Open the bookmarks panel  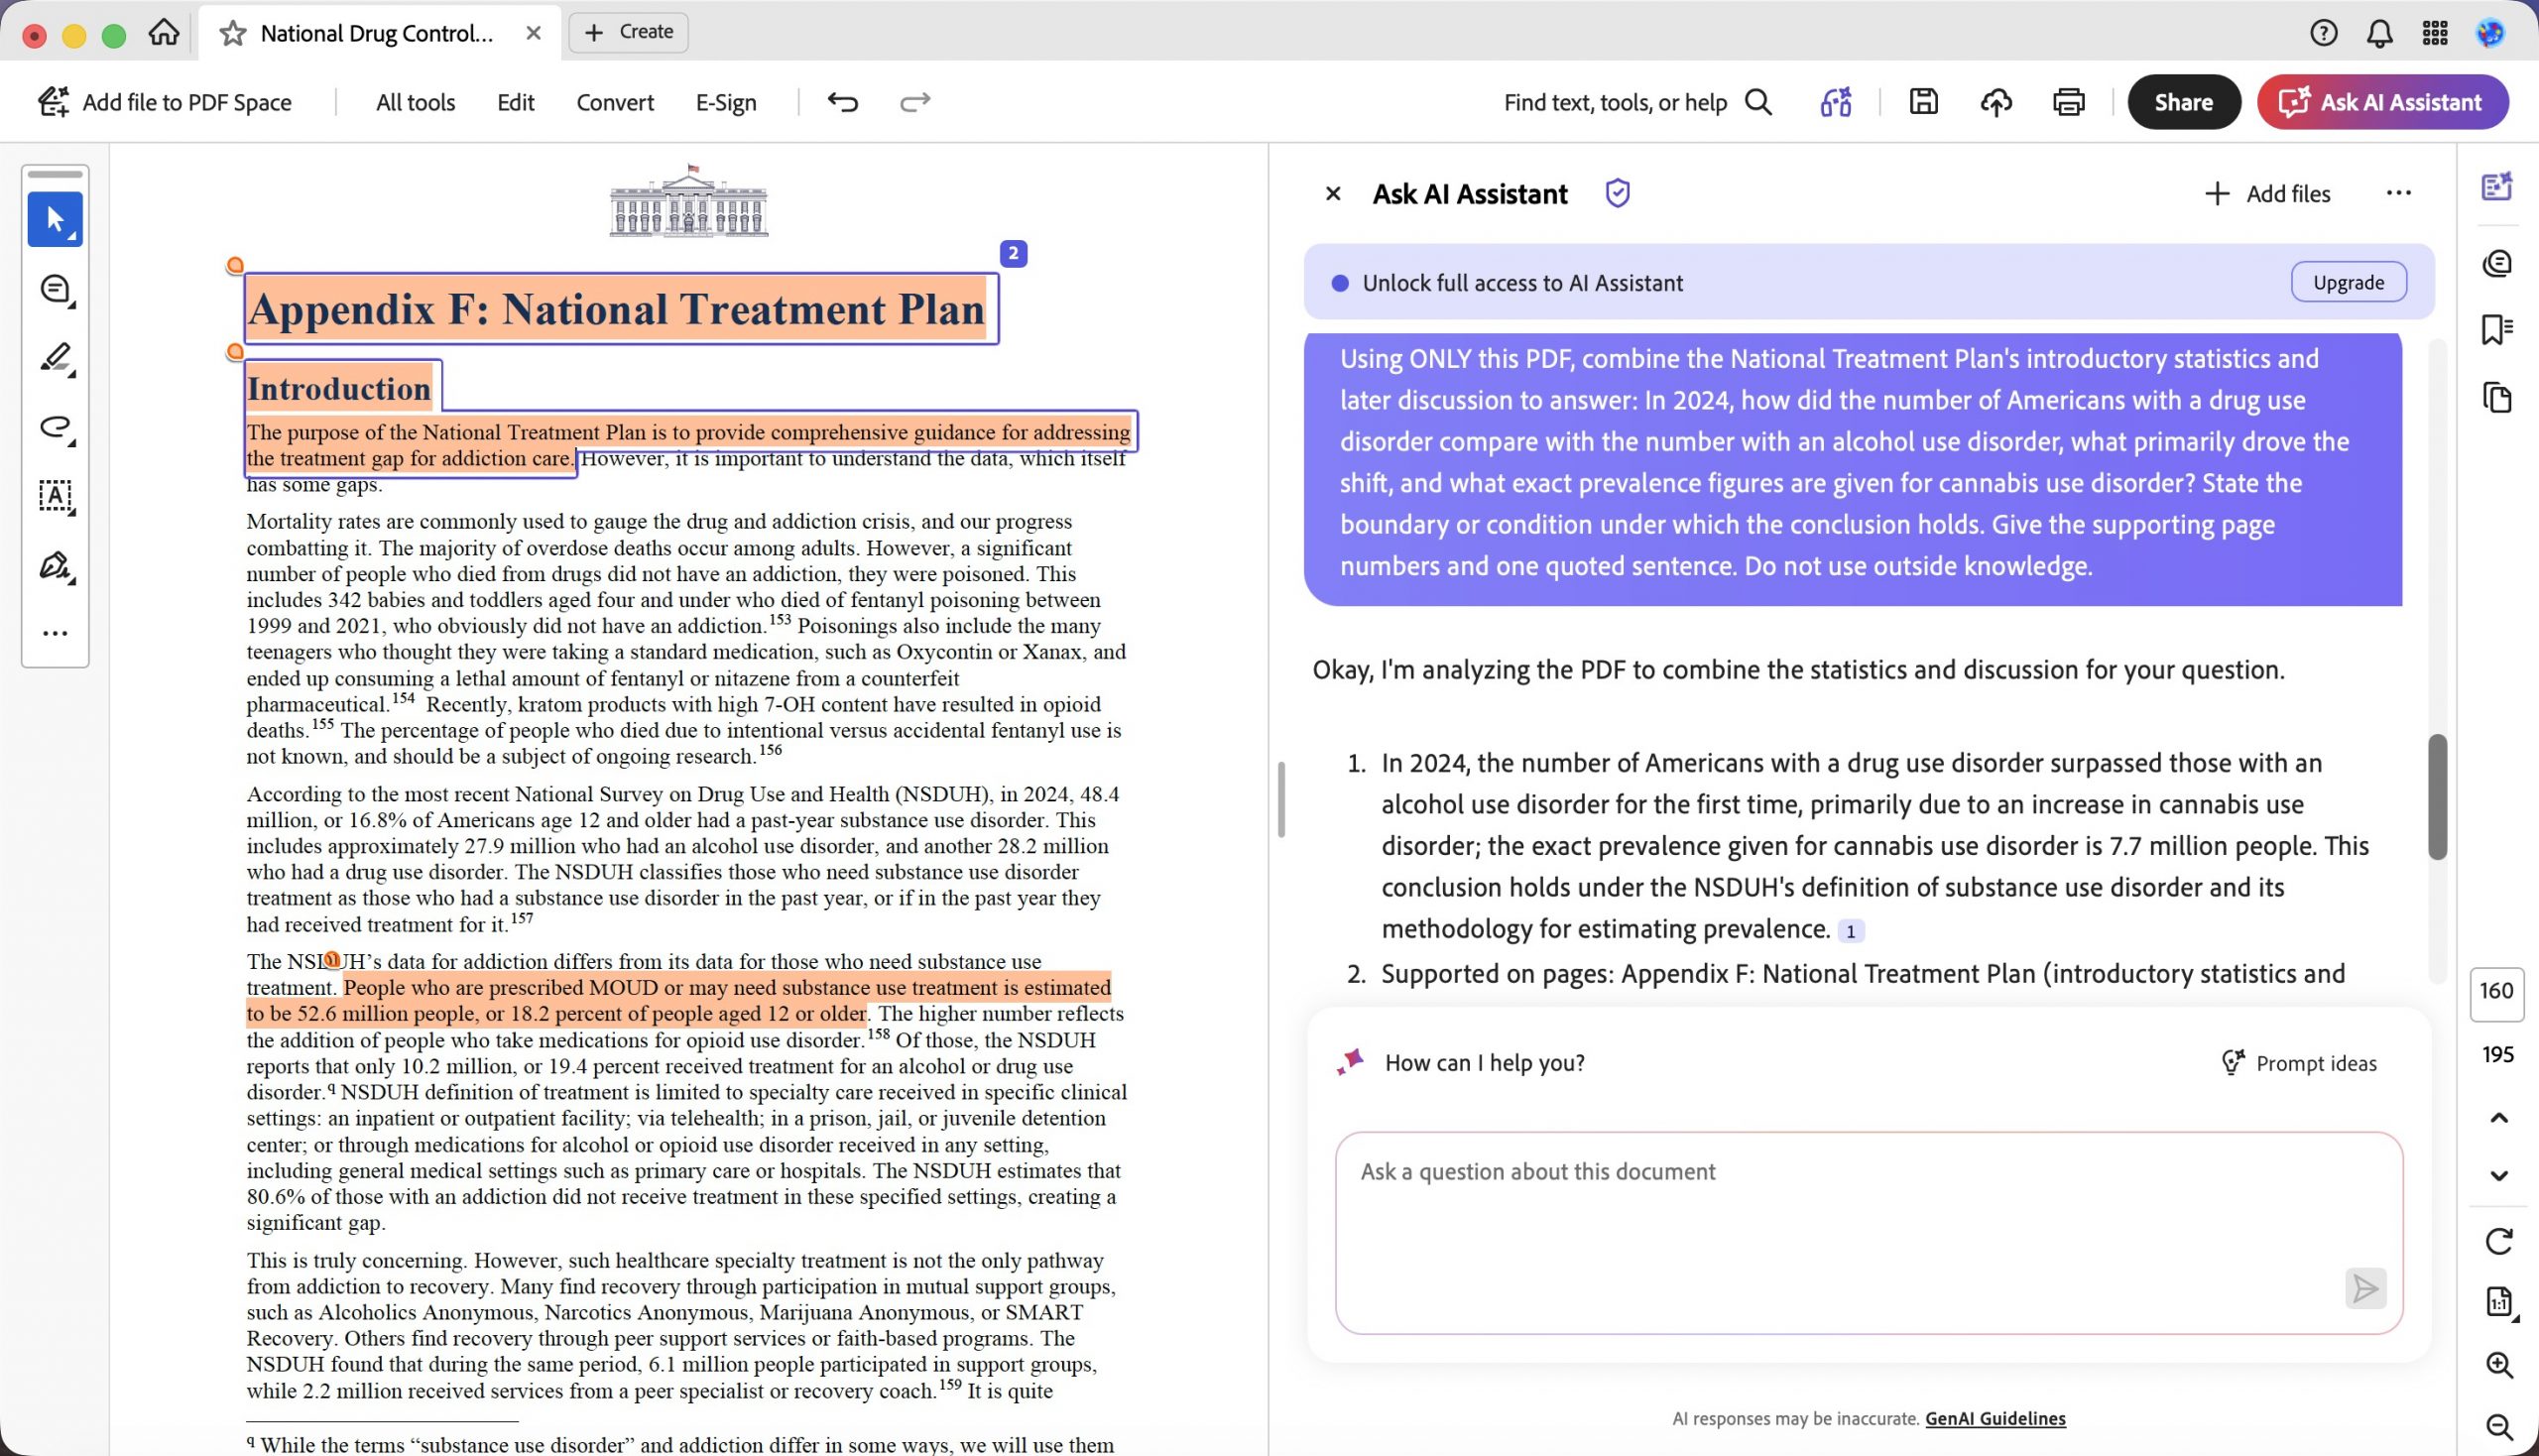2497,329
